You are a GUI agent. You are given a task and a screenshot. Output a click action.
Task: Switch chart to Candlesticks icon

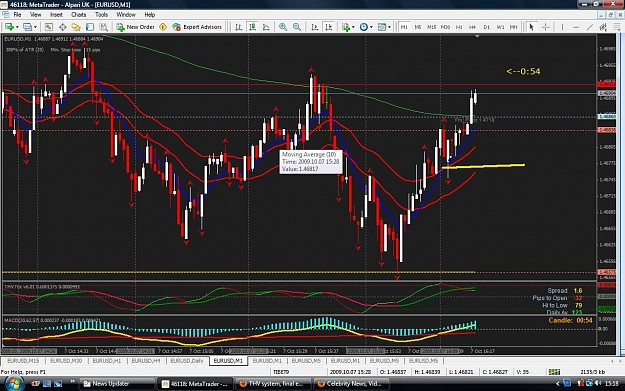[252, 27]
